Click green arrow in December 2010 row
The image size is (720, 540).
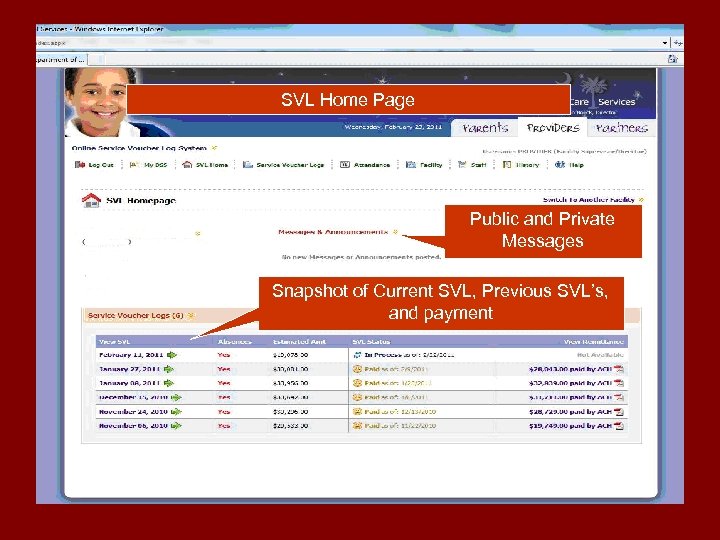click(176, 397)
